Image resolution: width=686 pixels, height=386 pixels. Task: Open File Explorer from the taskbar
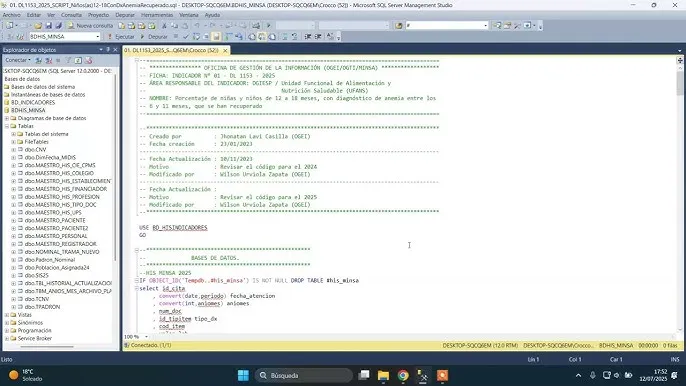click(x=383, y=375)
